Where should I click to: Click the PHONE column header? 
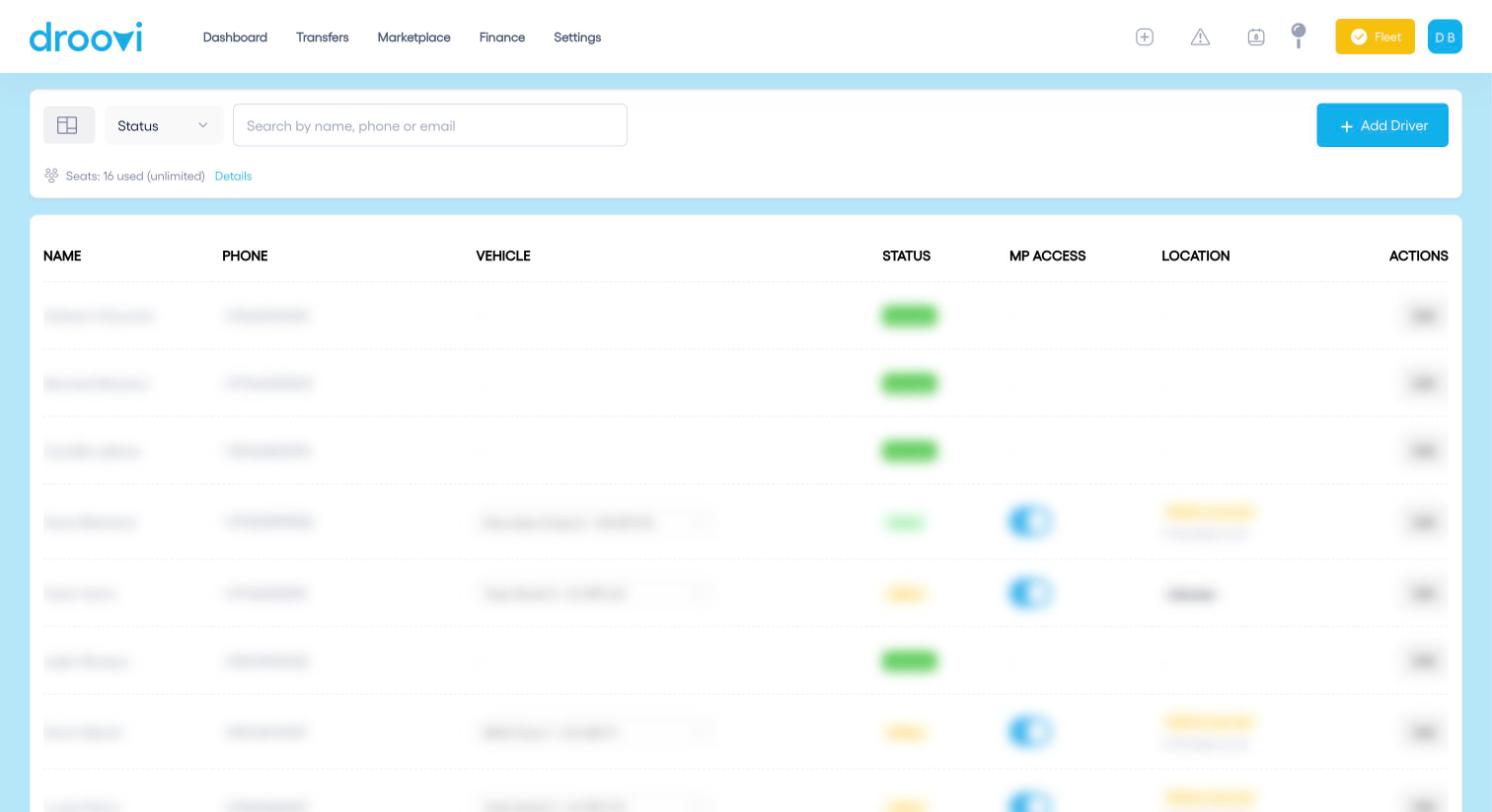click(x=245, y=256)
